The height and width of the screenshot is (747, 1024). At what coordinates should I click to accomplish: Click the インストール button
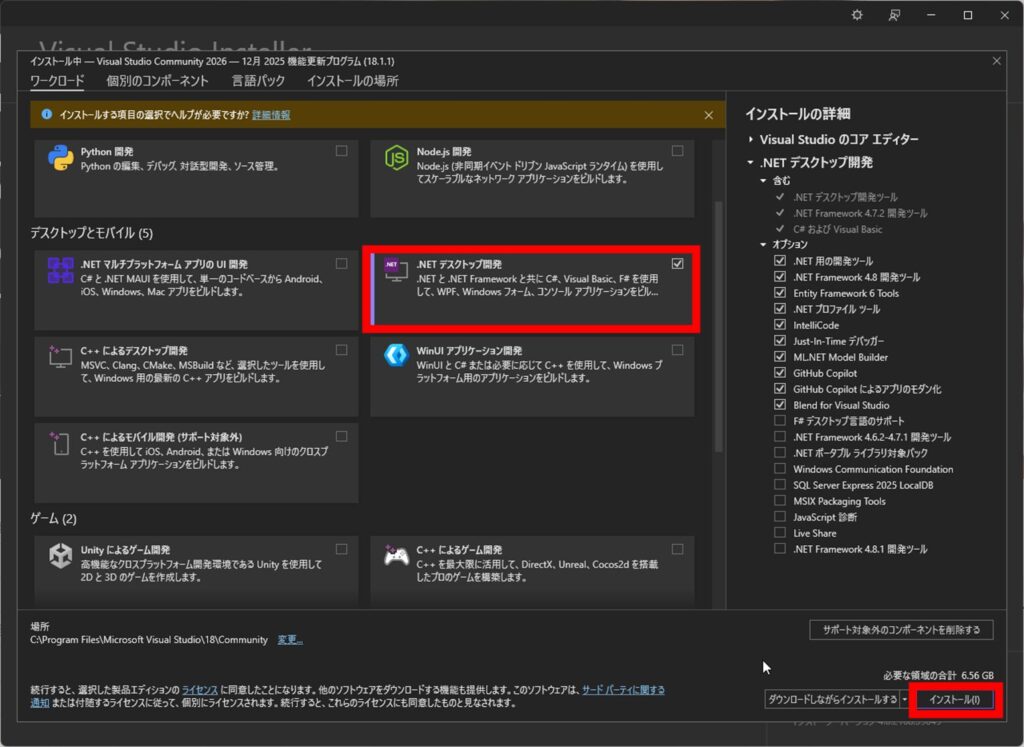pyautogui.click(x=957, y=699)
